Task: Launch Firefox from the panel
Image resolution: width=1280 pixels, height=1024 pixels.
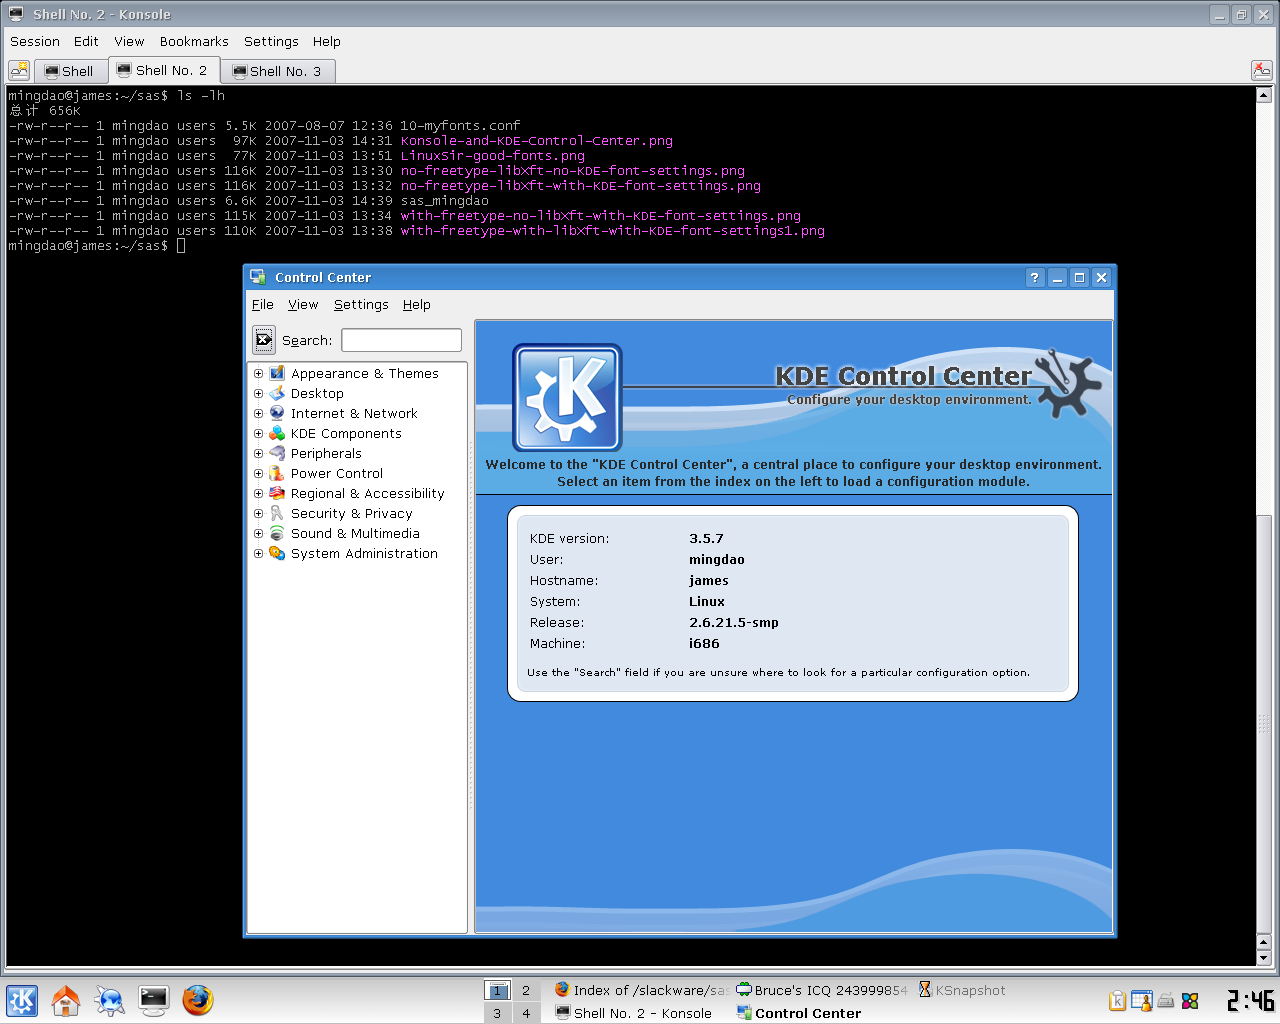Action: tap(198, 1000)
